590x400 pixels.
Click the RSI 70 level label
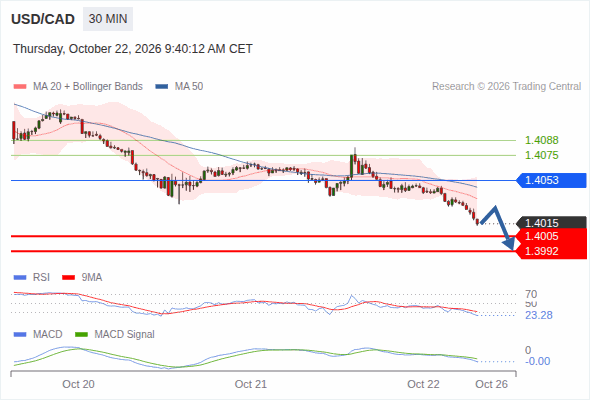pos(531,294)
